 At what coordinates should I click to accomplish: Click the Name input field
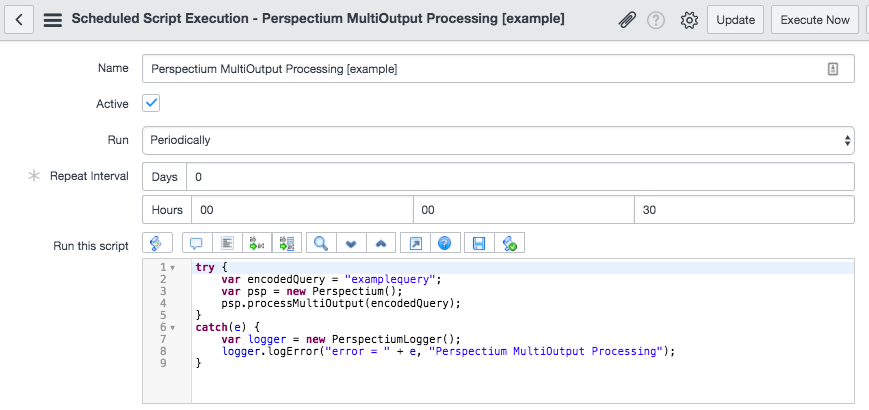[x=498, y=69]
